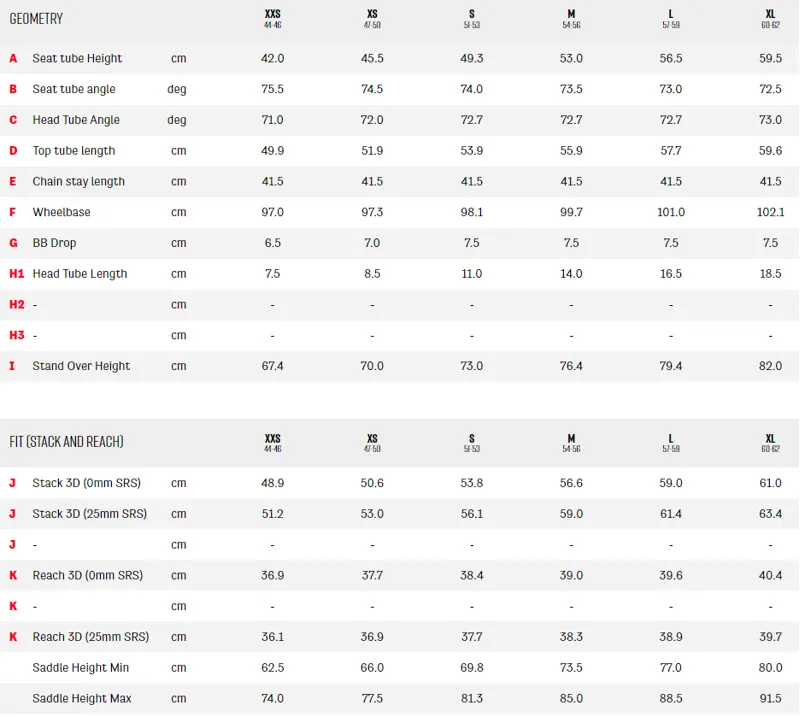
Task: Click the FIT (STACK AND REACH) heading
Action: click(66, 442)
